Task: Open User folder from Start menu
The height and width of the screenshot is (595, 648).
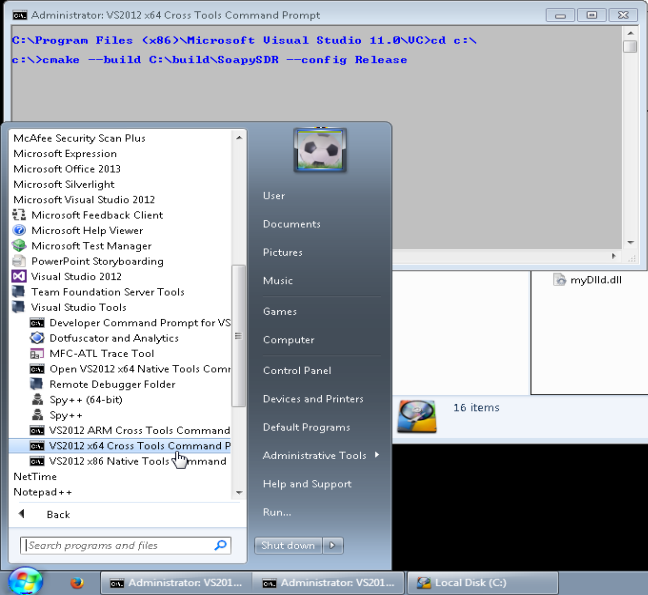Action: 274,195
